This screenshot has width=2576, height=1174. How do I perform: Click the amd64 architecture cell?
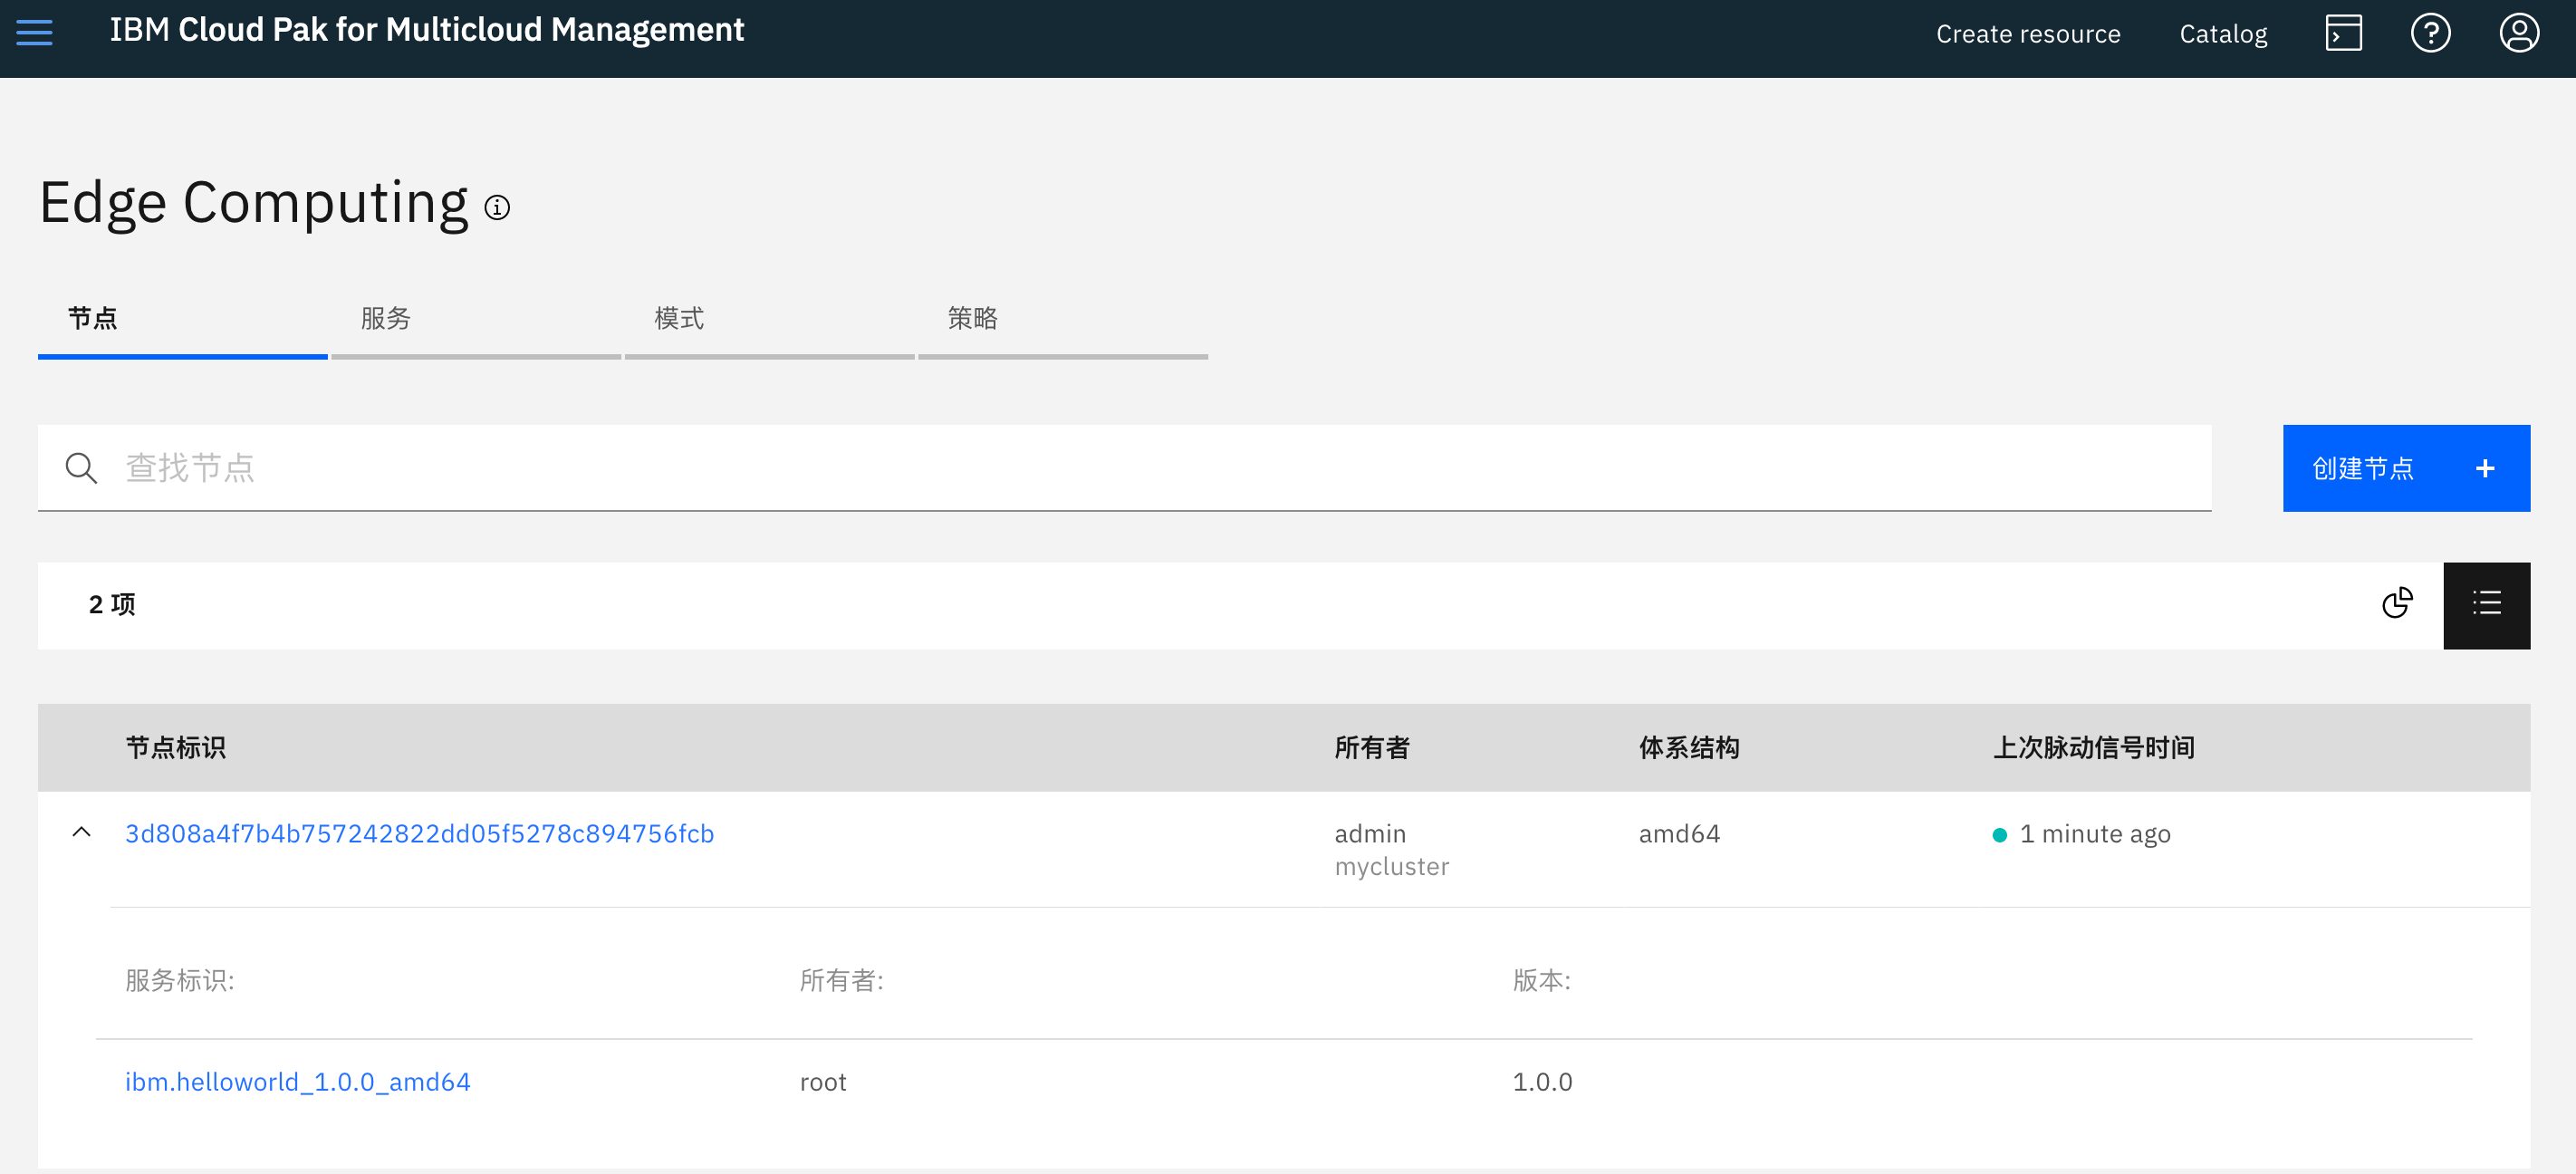point(1678,833)
